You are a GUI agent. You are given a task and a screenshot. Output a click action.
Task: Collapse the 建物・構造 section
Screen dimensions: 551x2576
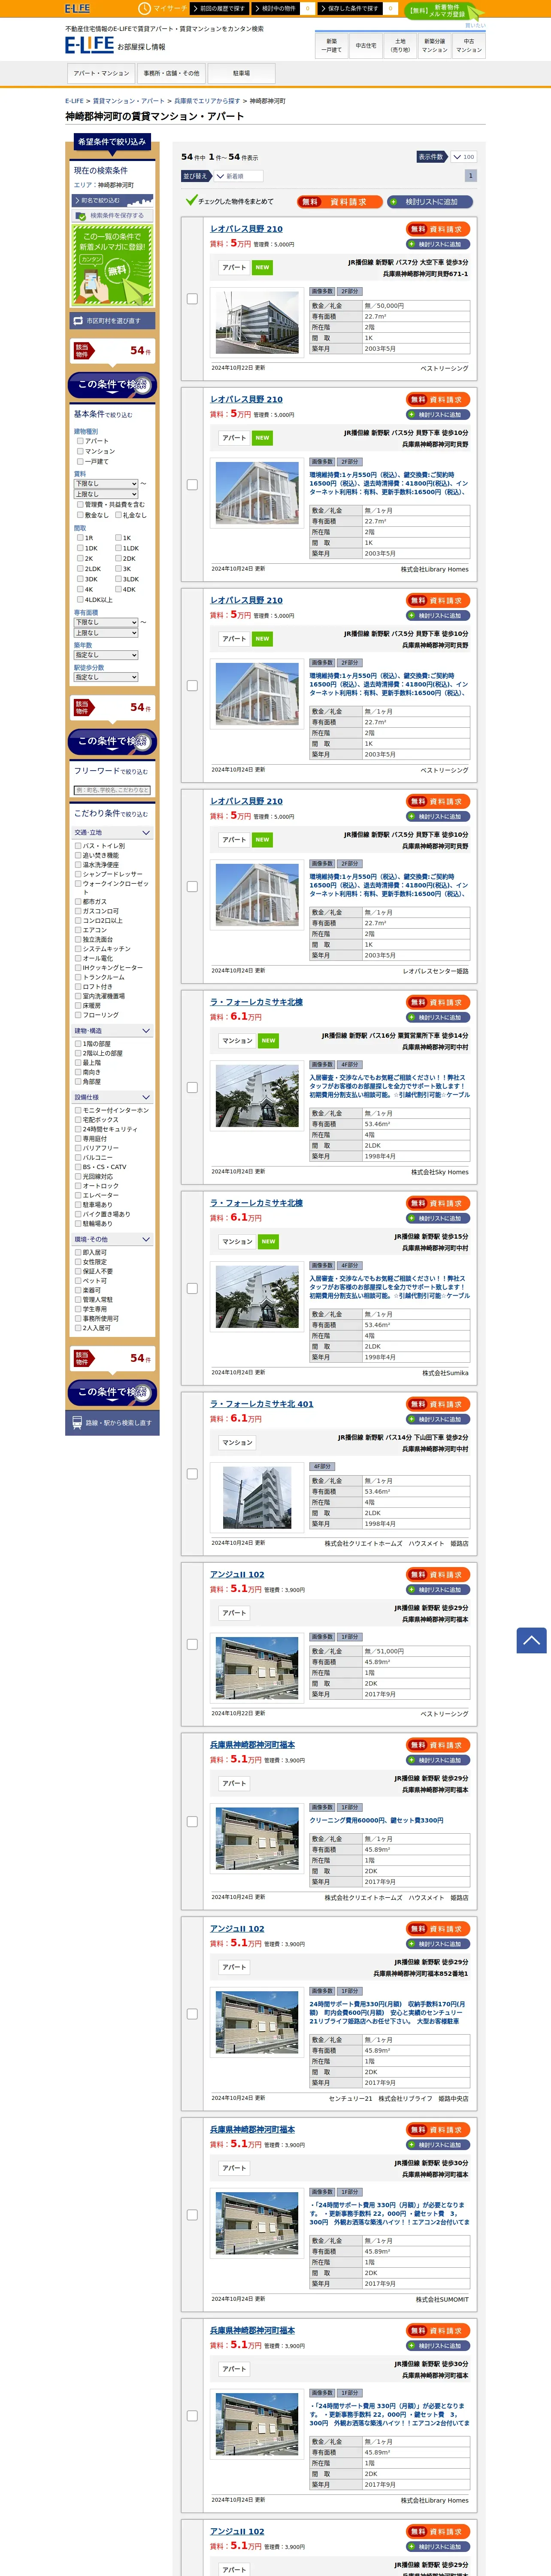pos(112,1031)
